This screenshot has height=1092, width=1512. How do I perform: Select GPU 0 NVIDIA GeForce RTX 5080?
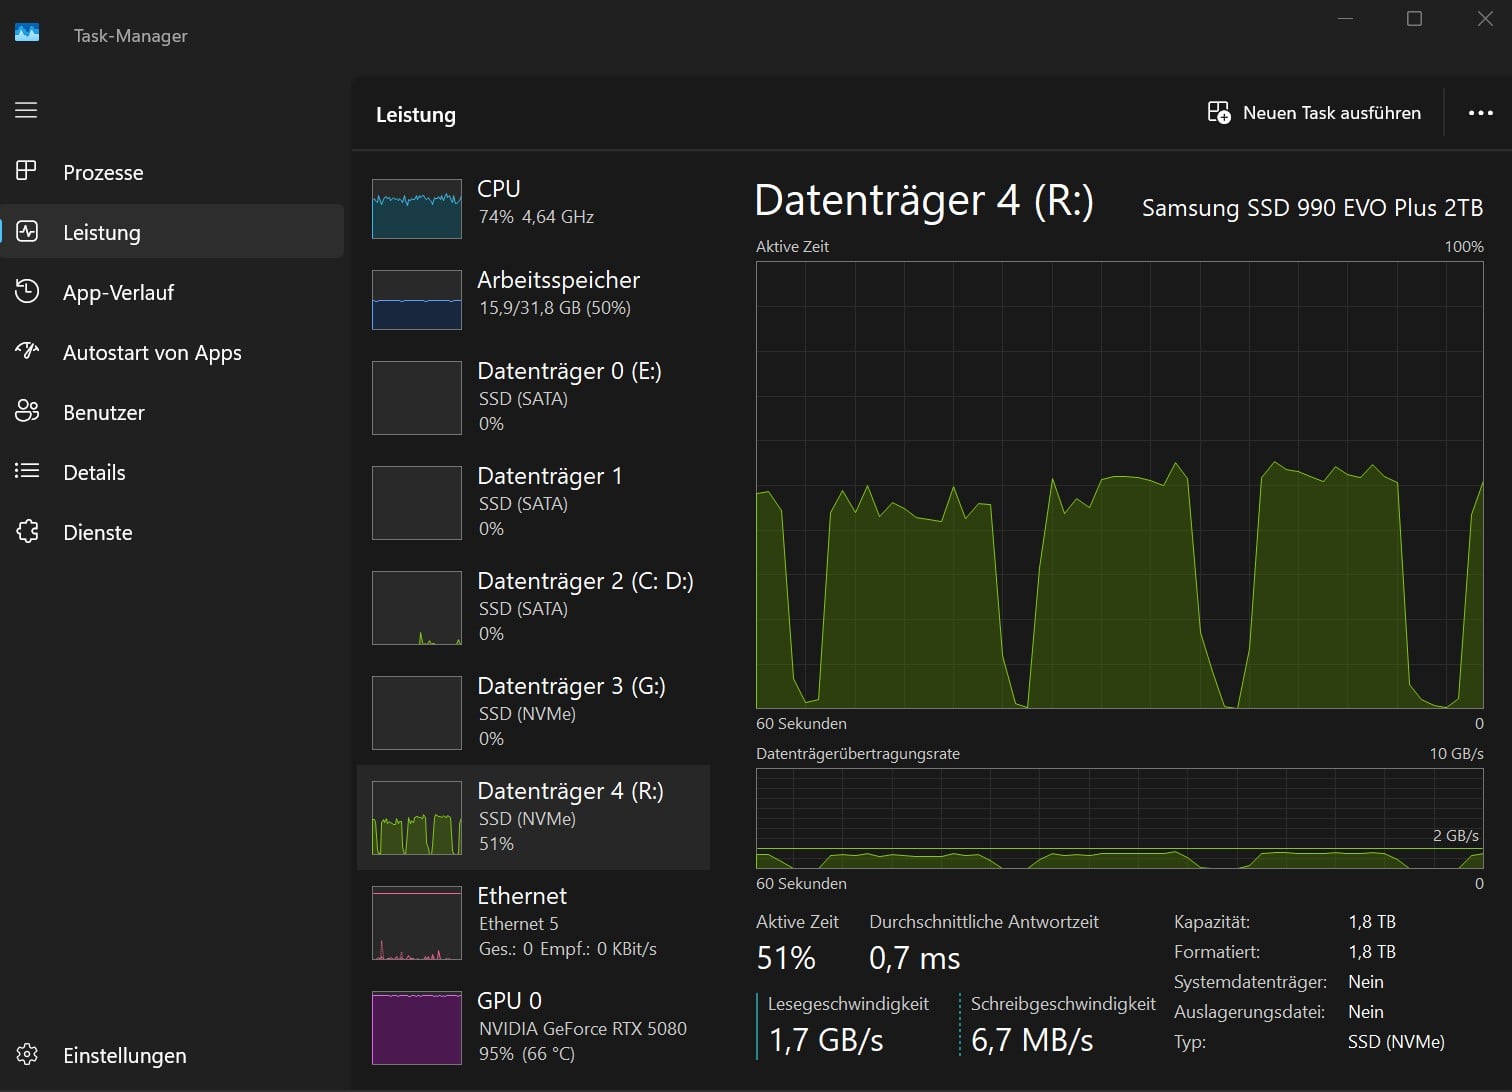click(x=581, y=1028)
